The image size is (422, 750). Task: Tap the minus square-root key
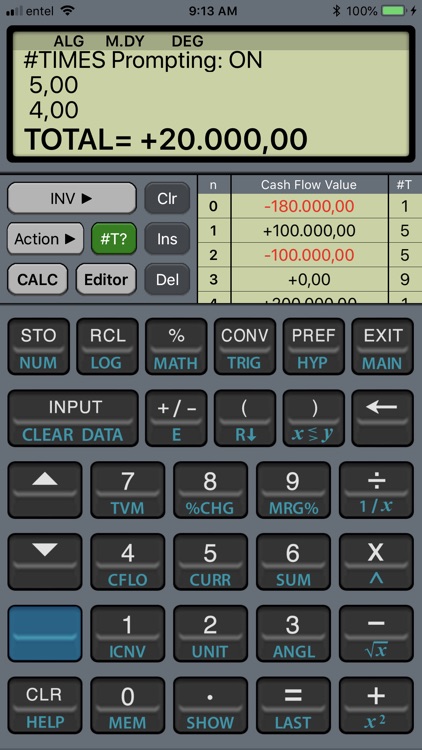coord(376,633)
